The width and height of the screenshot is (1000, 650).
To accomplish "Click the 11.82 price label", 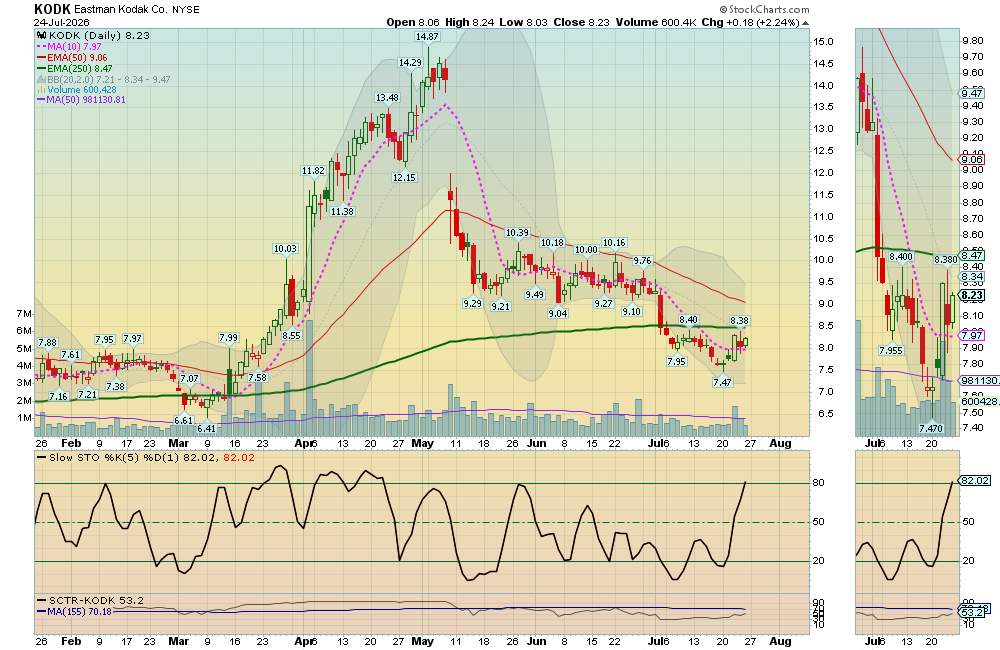I will [x=313, y=170].
